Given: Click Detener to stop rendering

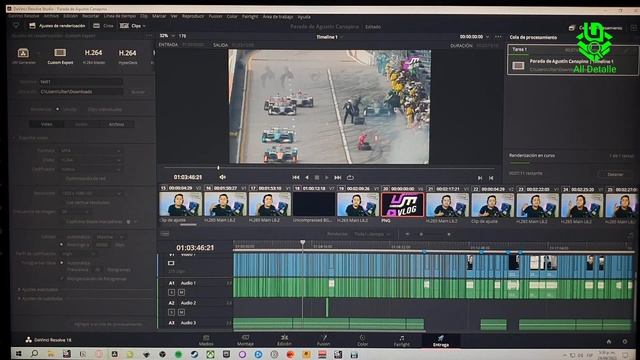Looking at the screenshot, I should coord(615,174).
